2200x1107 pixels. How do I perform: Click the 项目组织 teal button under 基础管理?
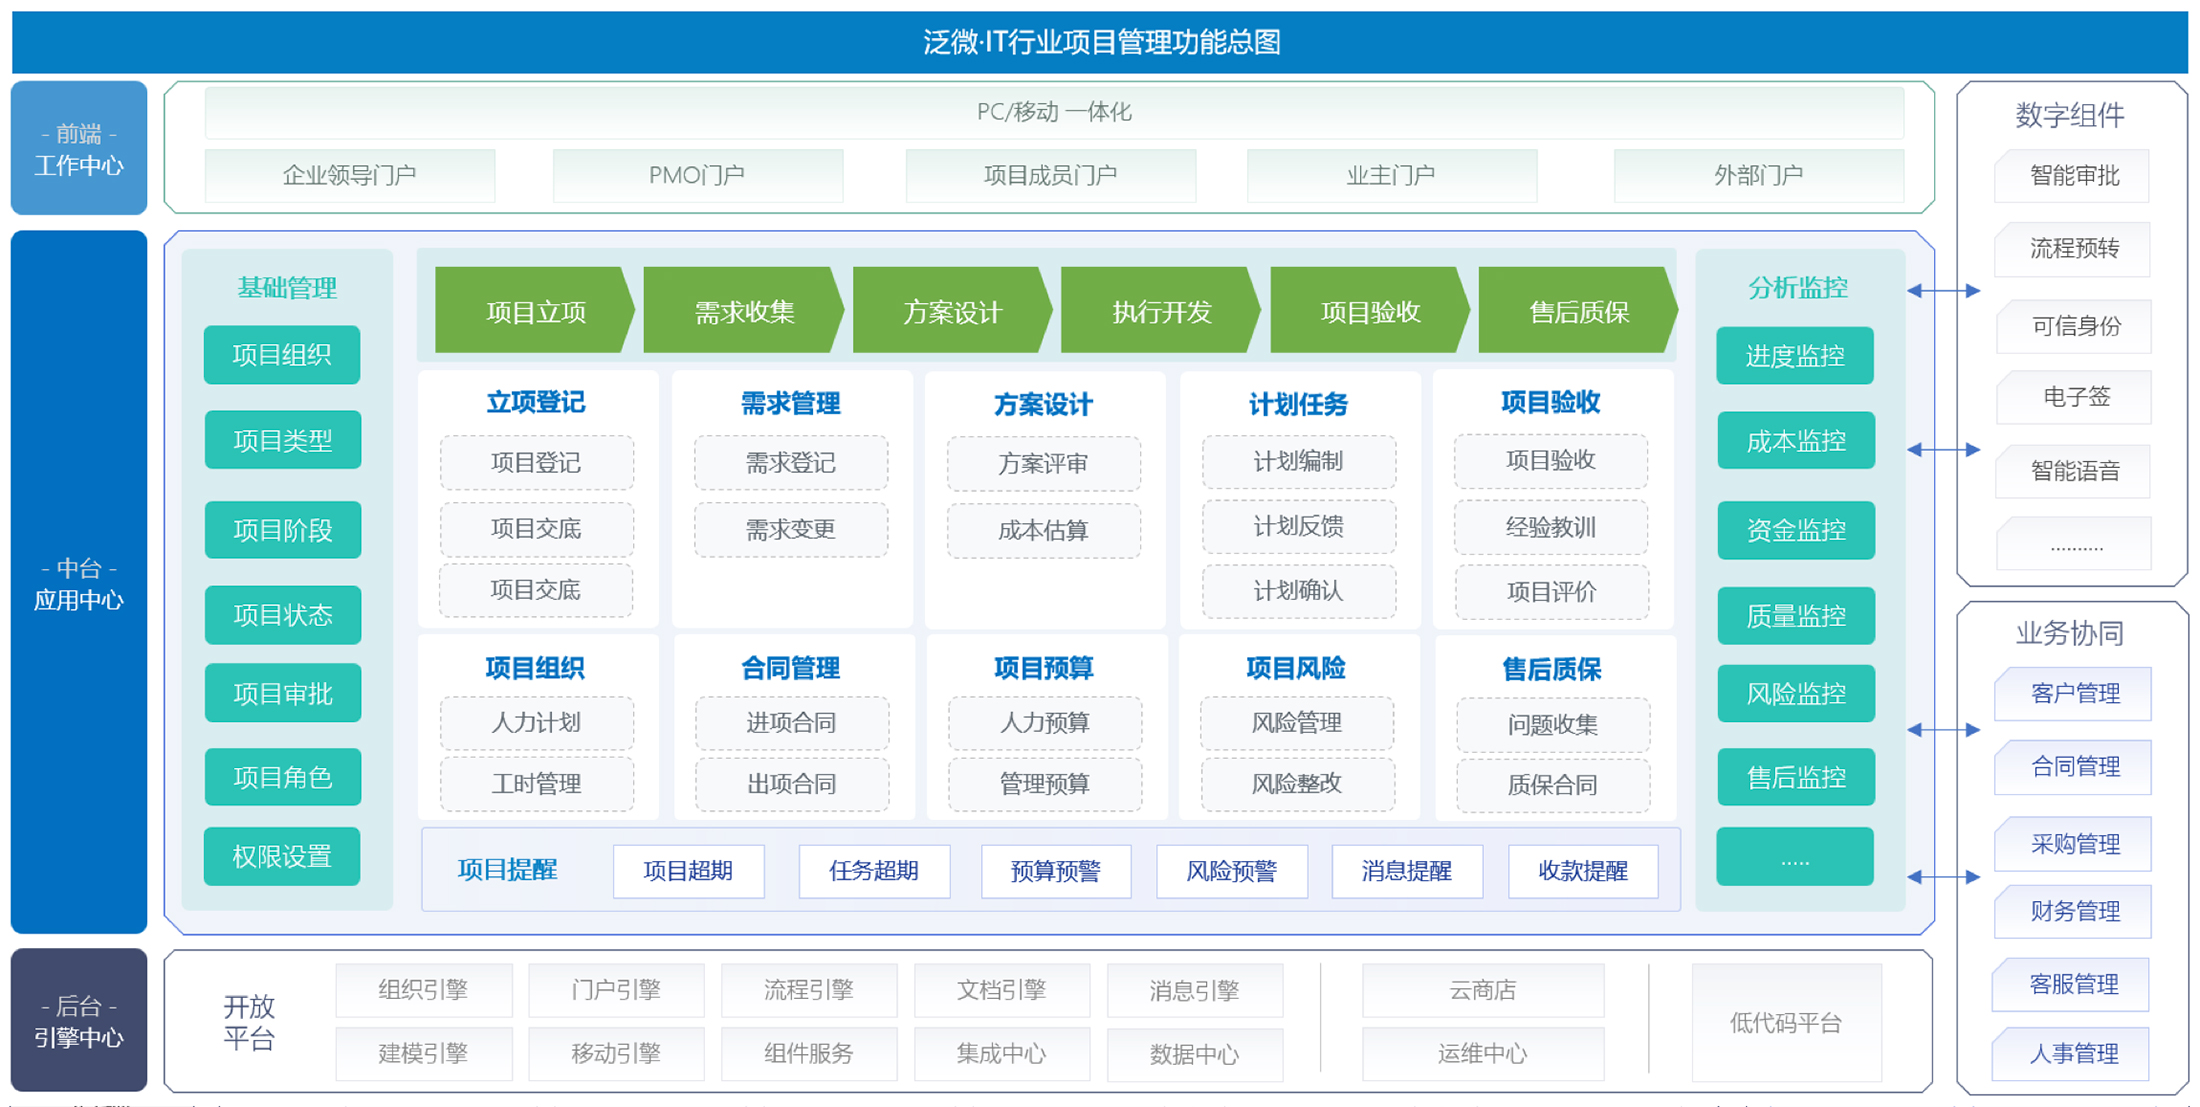click(282, 355)
